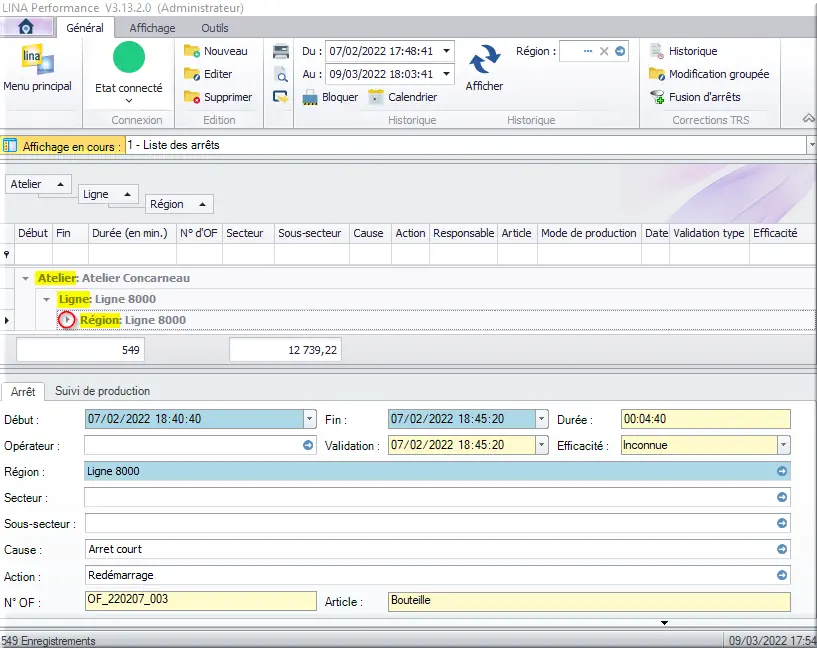Viewport: 817px width, 648px height.
Task: Click the Cause column header
Action: (x=368, y=233)
